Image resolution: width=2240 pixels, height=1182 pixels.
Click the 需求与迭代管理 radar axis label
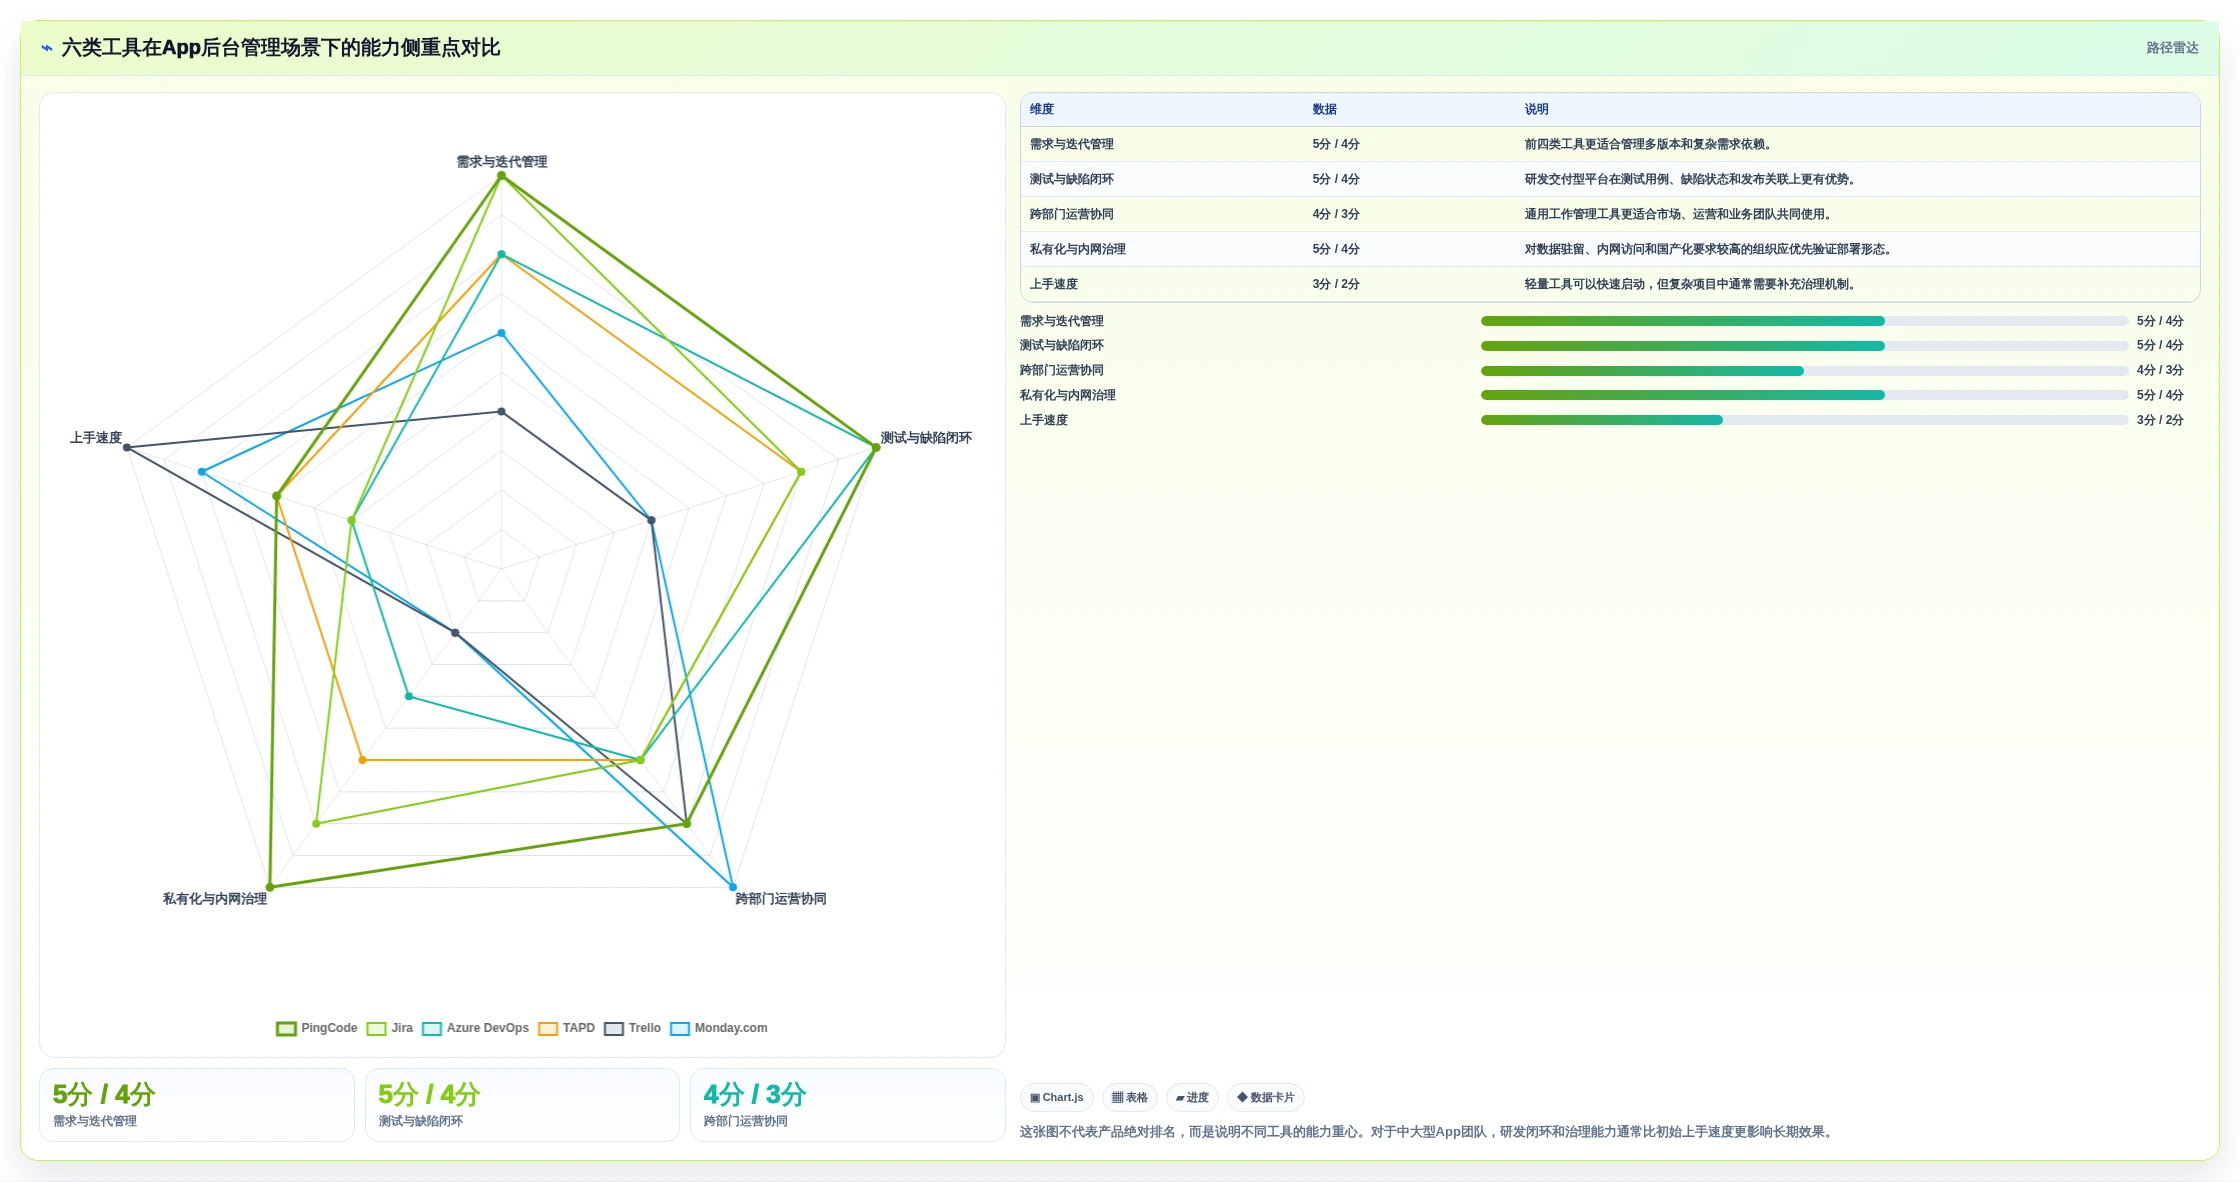pos(502,162)
